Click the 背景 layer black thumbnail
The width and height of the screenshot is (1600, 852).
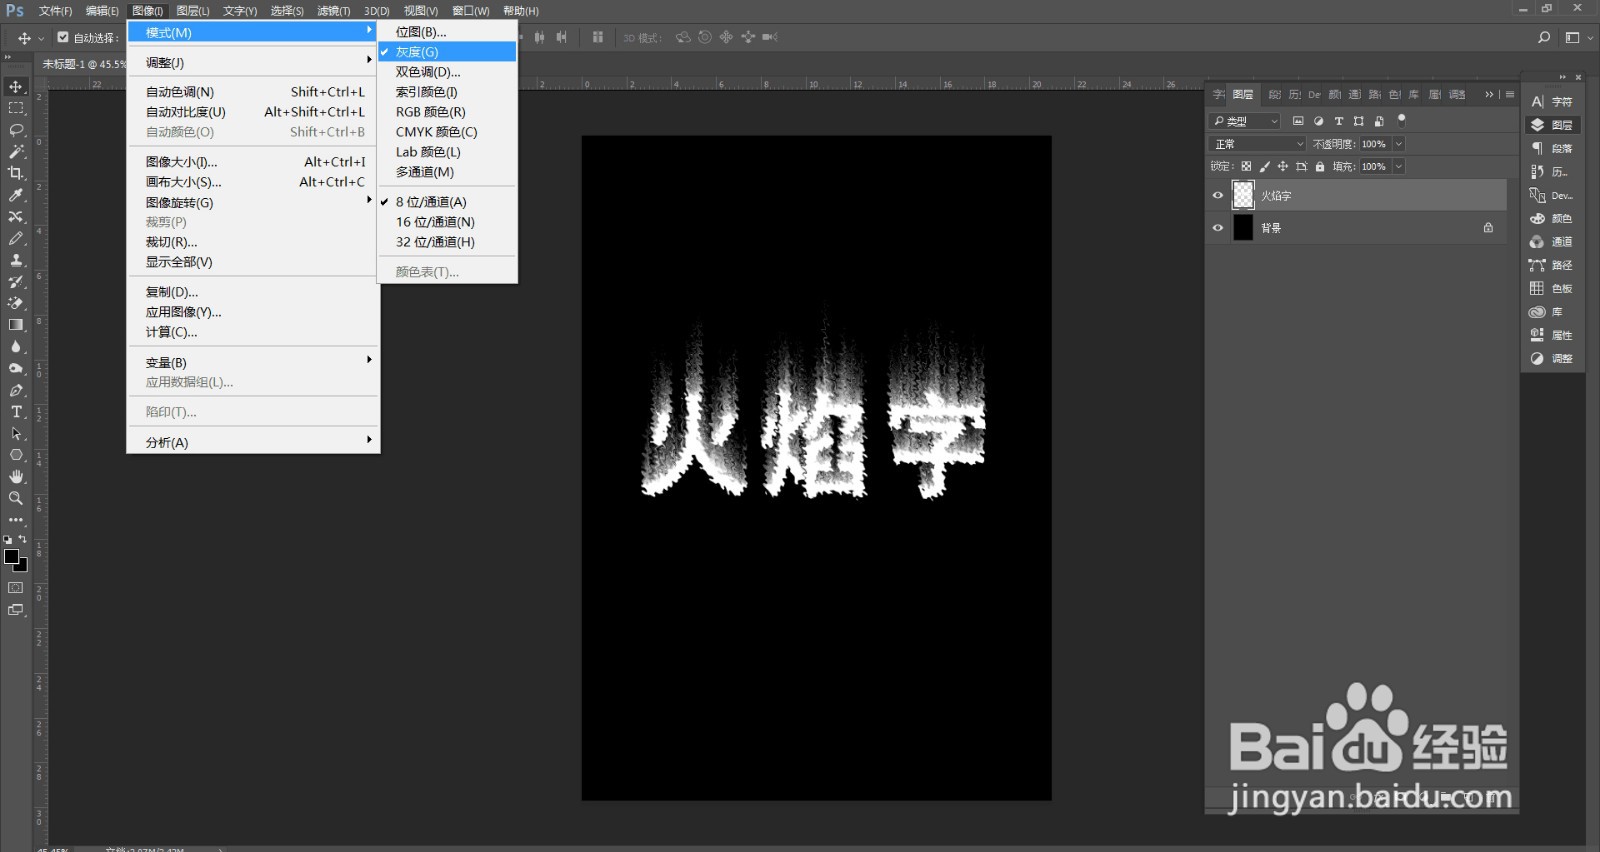point(1243,228)
